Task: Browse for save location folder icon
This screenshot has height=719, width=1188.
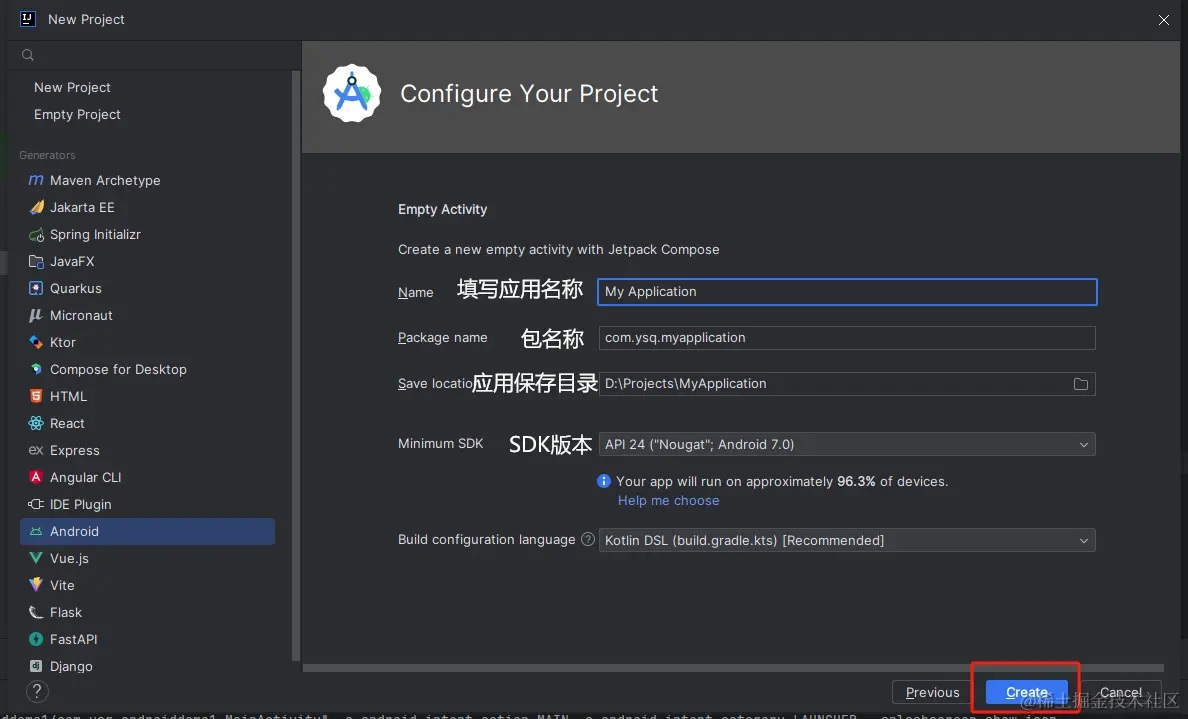Action: click(1080, 384)
